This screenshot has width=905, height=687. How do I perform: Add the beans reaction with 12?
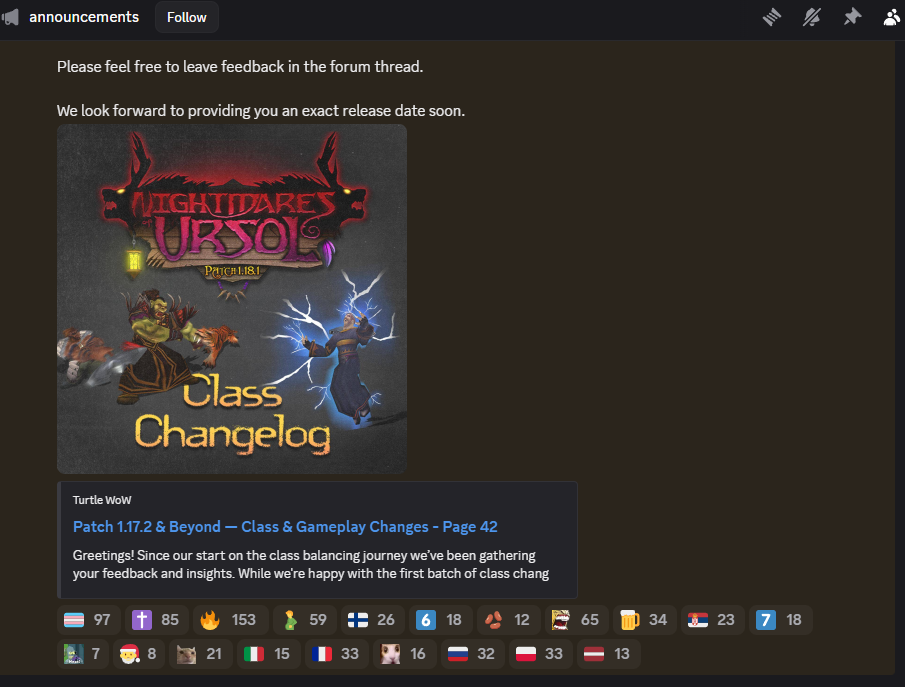(x=508, y=620)
